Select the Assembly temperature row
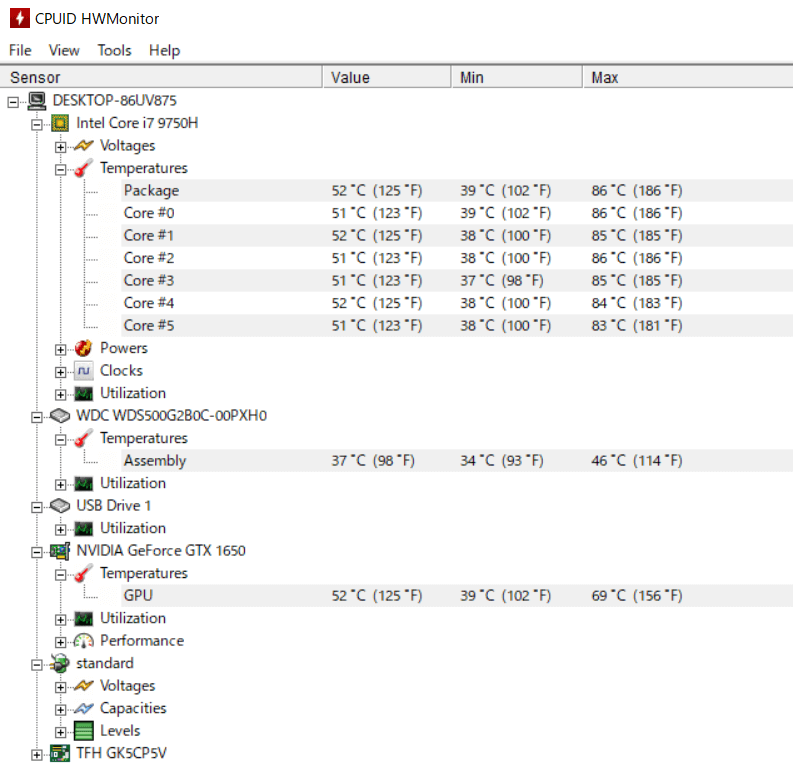 (457, 461)
